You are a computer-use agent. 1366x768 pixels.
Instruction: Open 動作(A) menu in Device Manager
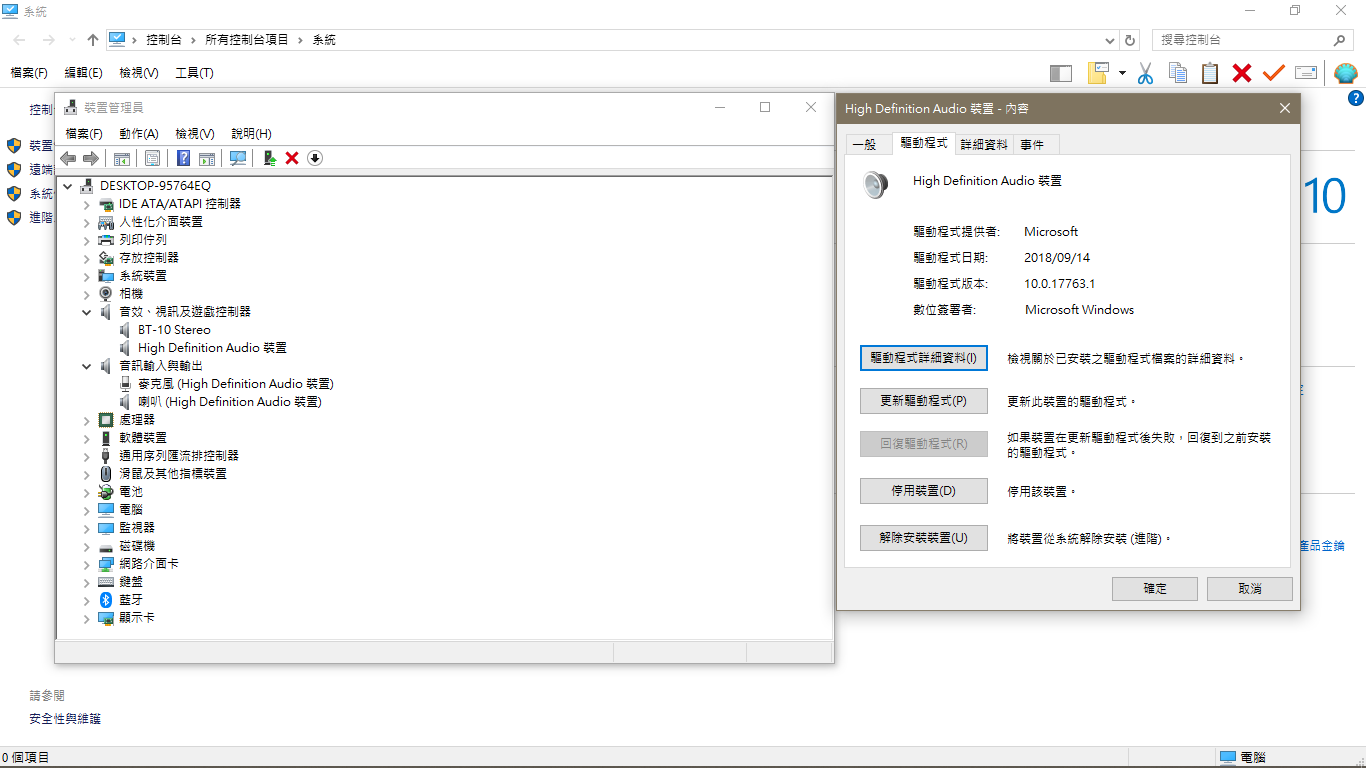(x=139, y=134)
